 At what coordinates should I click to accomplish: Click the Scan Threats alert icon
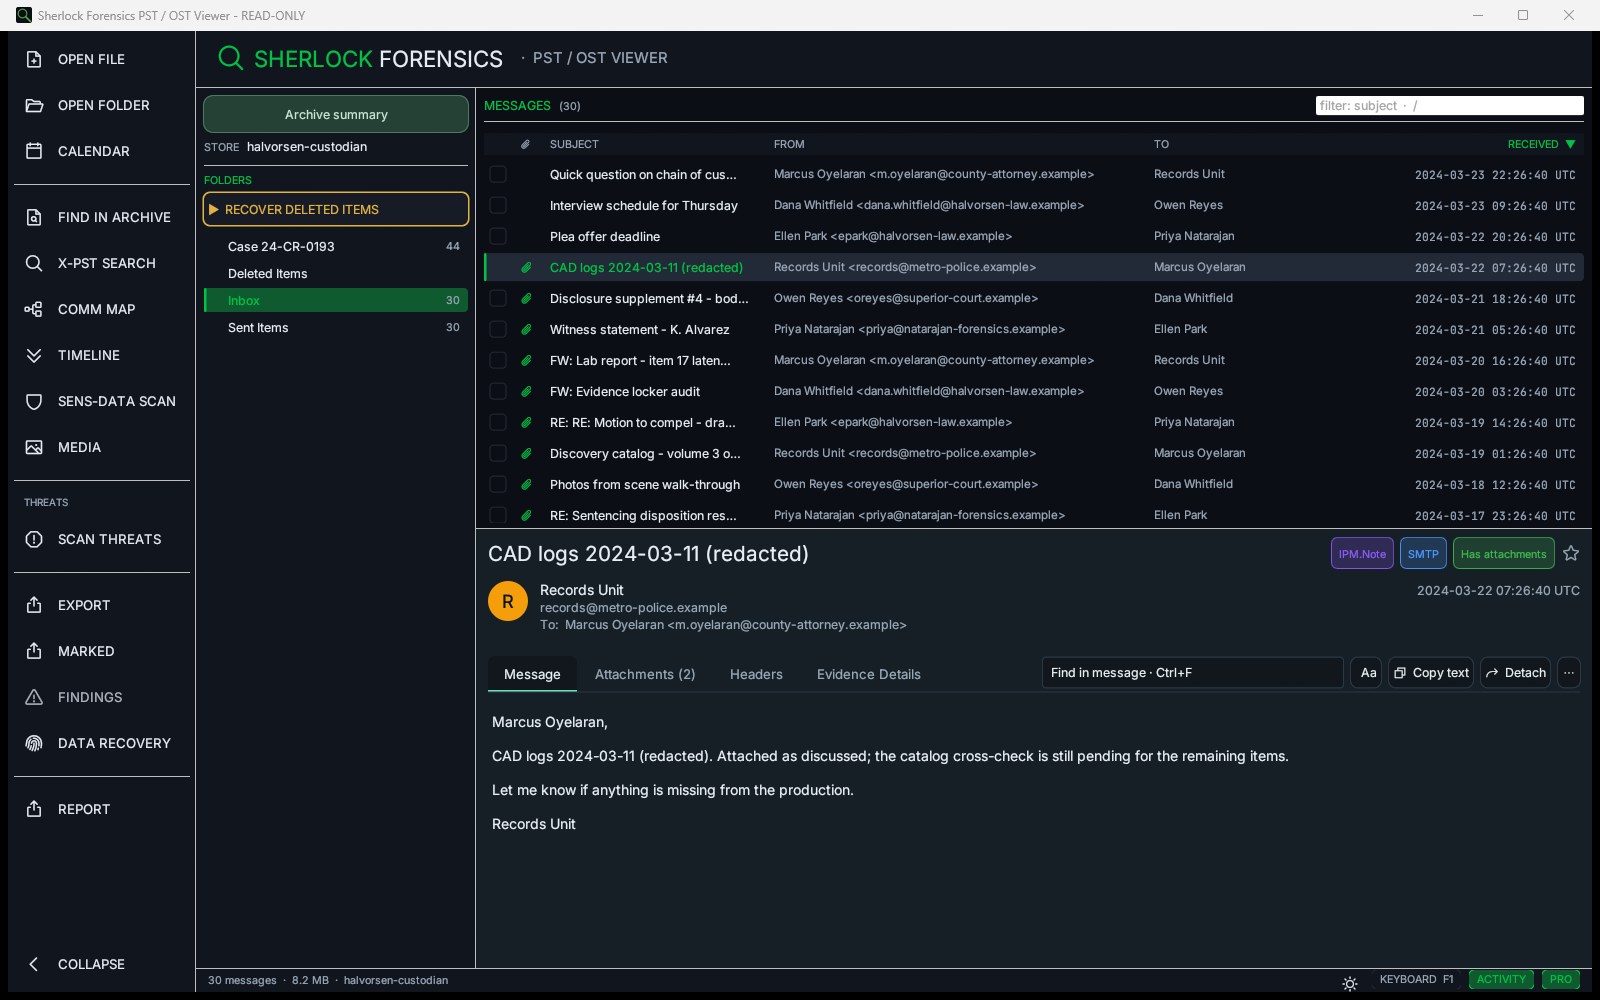tap(34, 539)
